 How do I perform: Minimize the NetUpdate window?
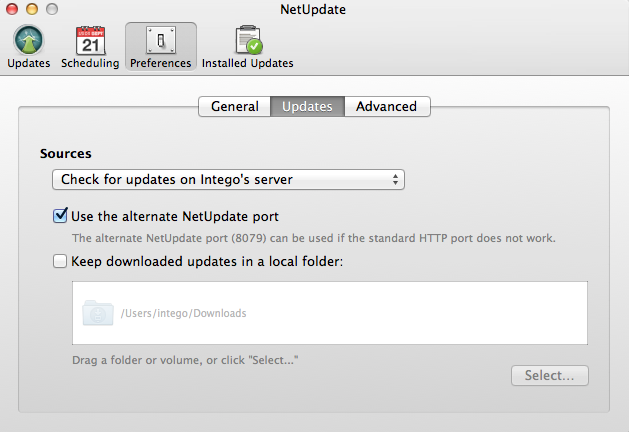point(32,9)
